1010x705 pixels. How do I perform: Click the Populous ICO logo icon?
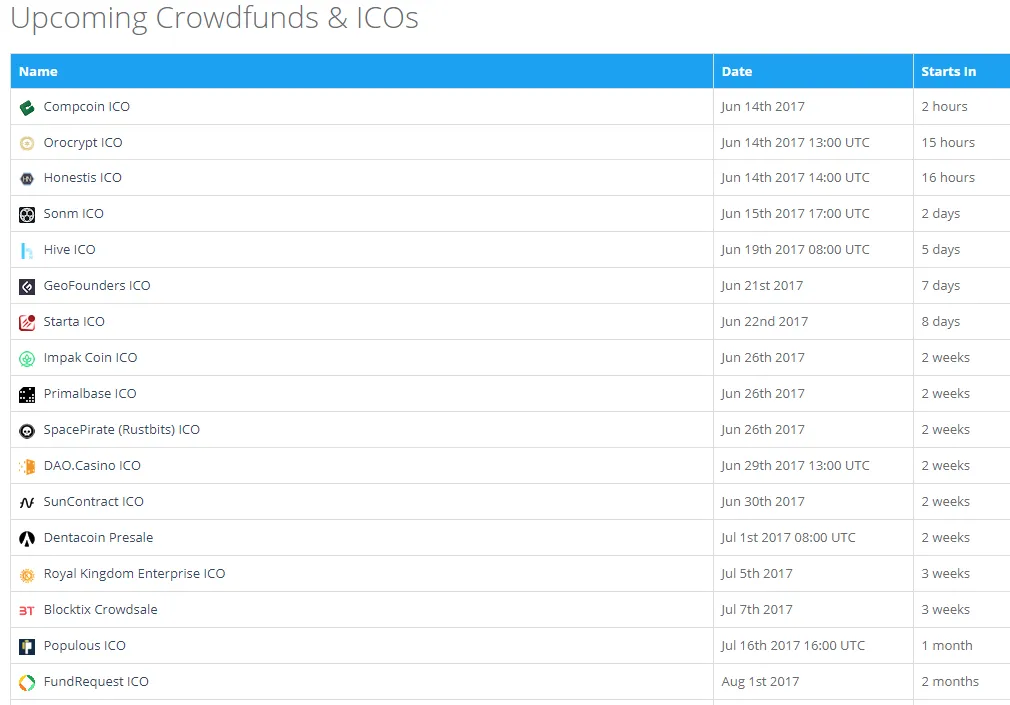[27, 646]
